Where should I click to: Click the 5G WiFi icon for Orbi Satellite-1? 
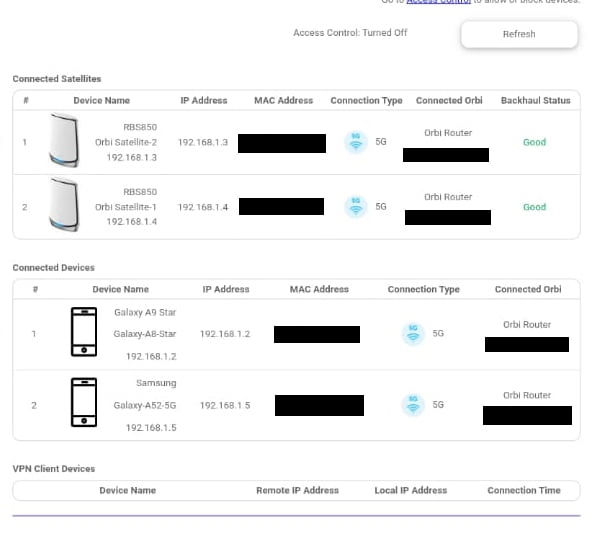[356, 207]
